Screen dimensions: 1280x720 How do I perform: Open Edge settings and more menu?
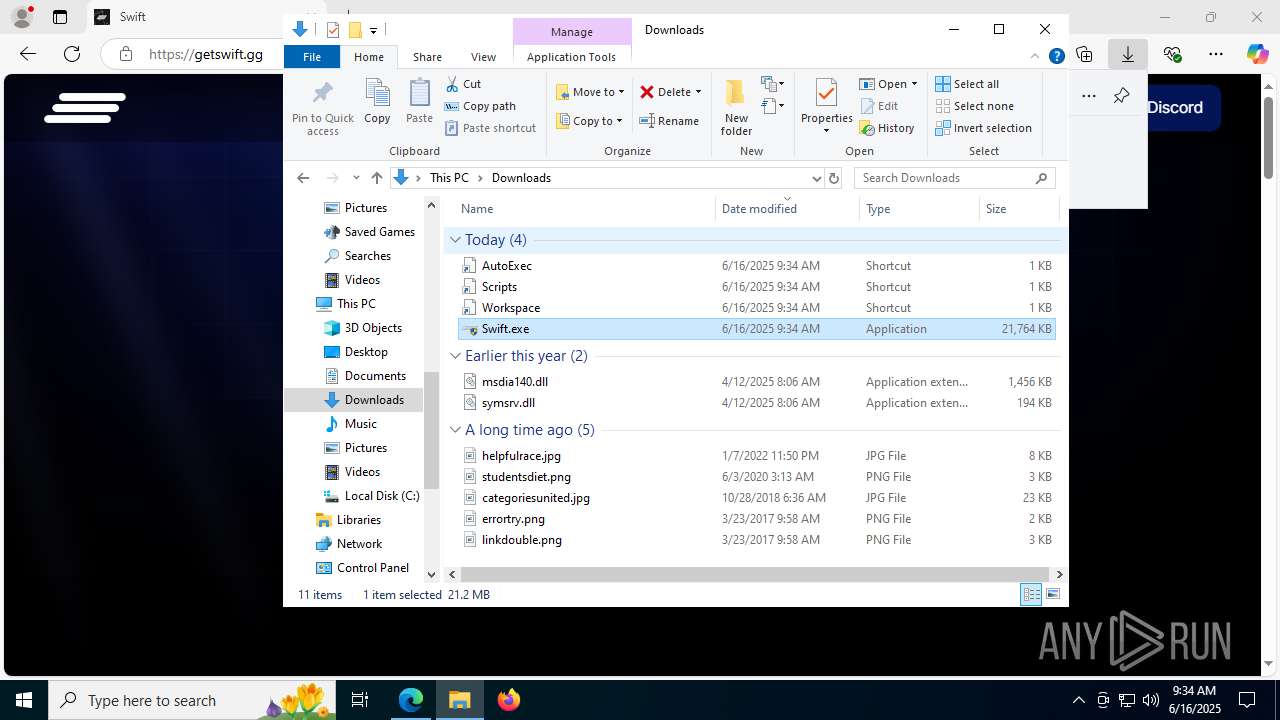(x=1215, y=54)
